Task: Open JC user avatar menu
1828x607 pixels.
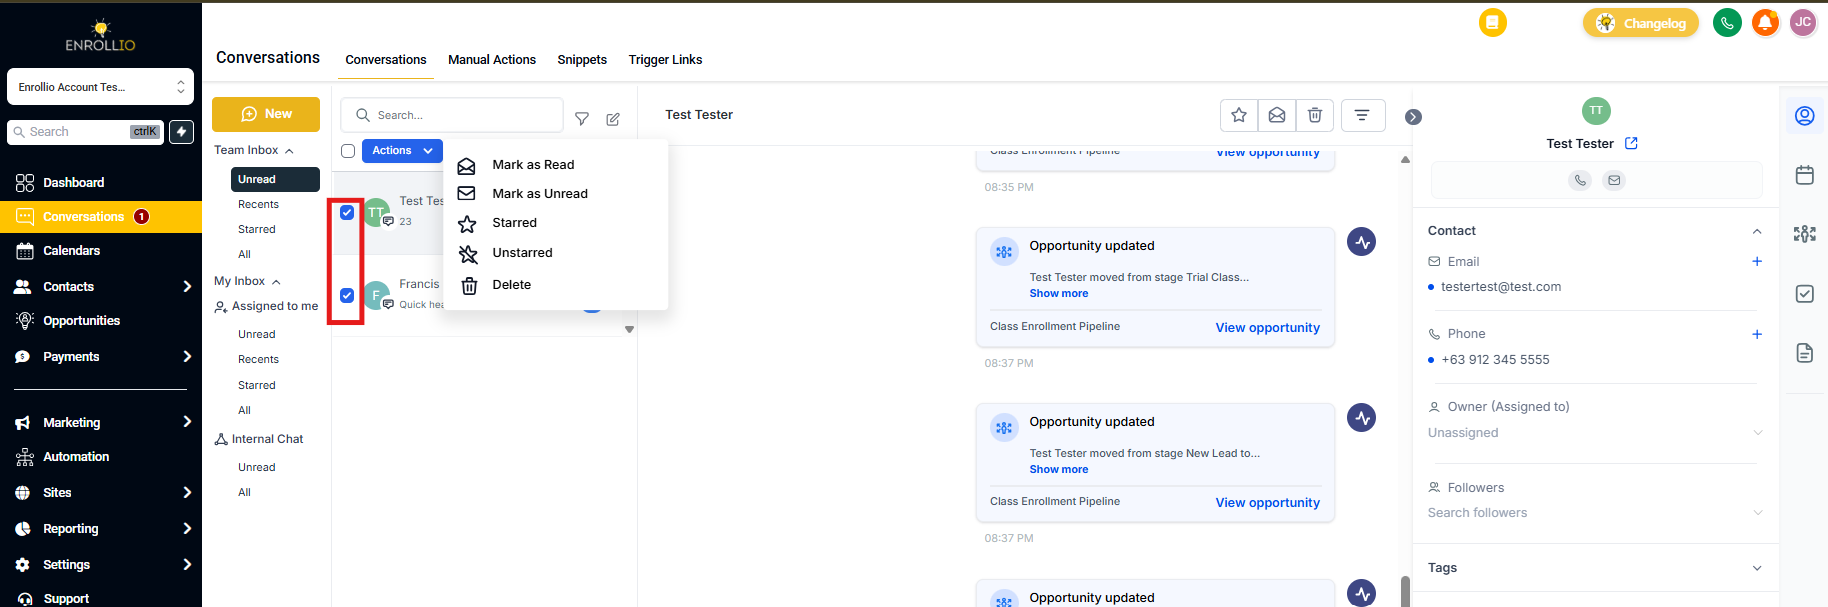Action: coord(1803,22)
